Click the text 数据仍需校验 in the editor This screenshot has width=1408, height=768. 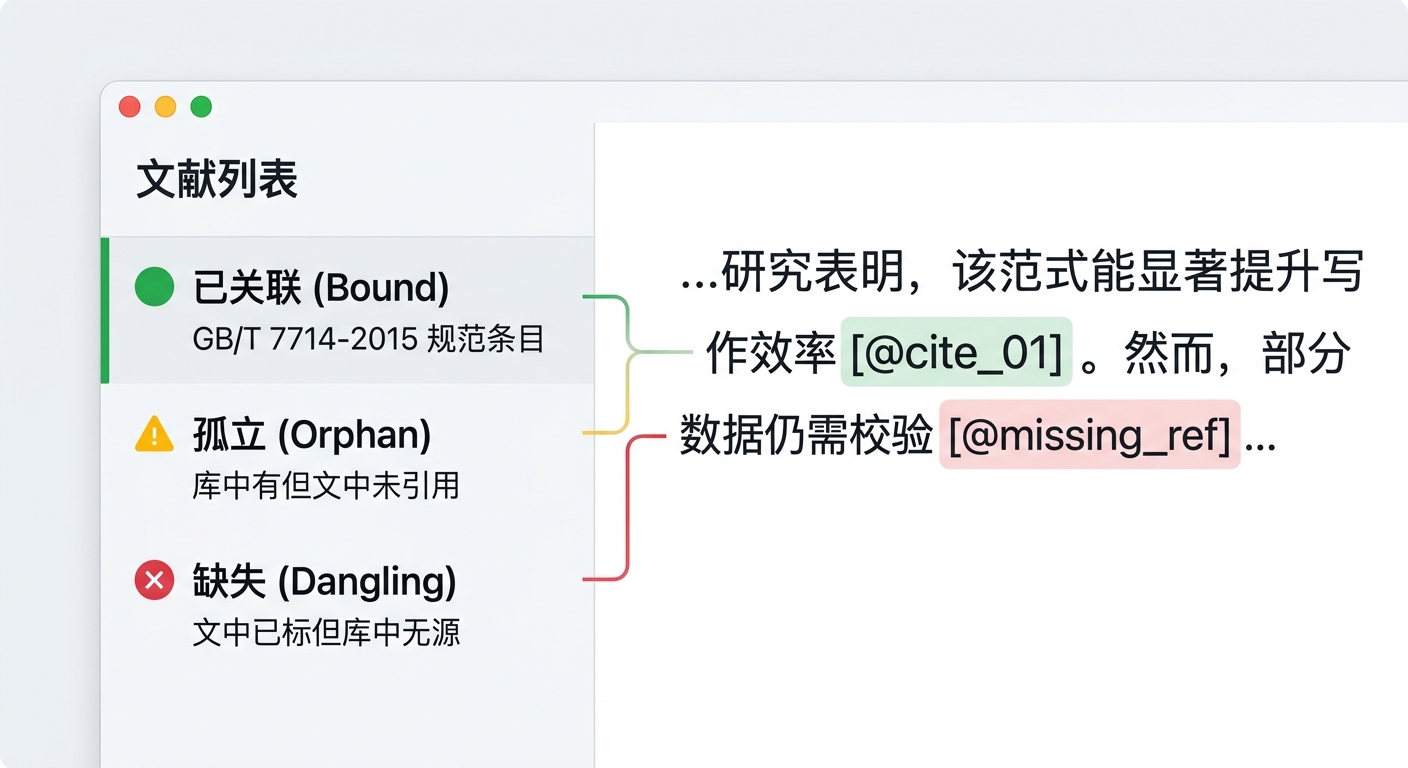pyautogui.click(x=806, y=436)
